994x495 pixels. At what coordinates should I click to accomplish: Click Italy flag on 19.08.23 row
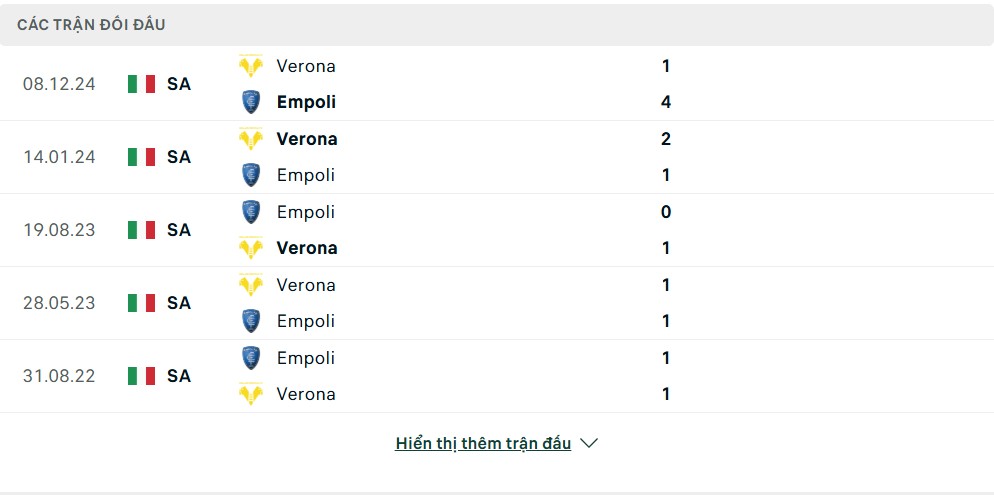pyautogui.click(x=141, y=229)
